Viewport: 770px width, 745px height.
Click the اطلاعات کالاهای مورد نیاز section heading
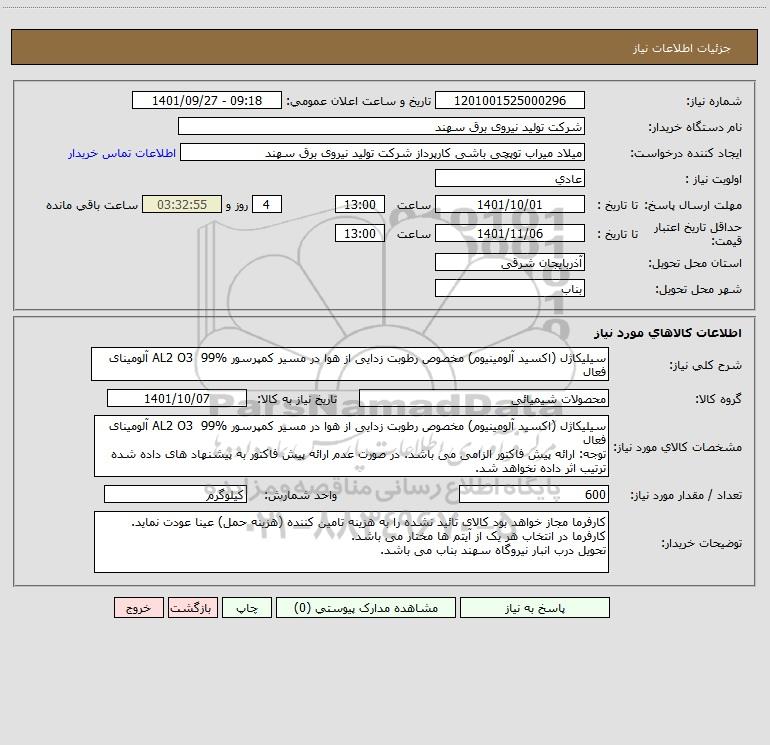pos(668,333)
